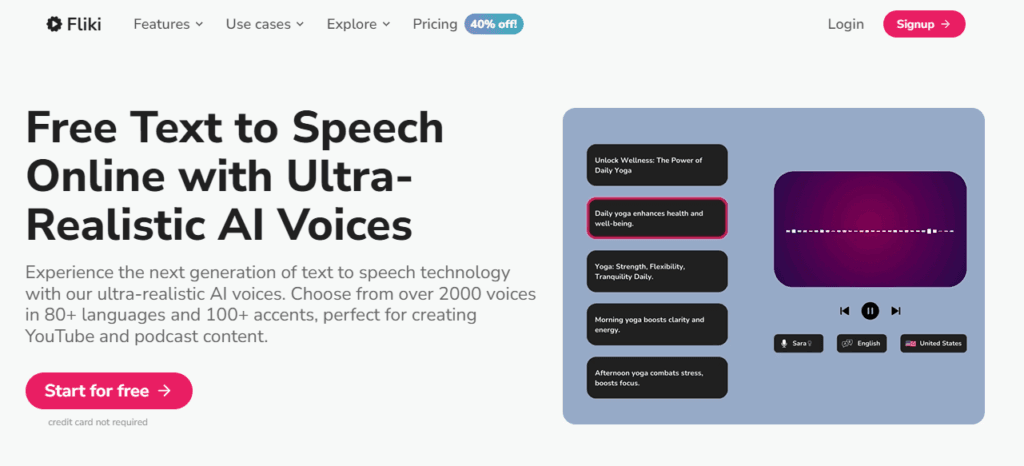Expand the Explore menu
This screenshot has height=466, width=1024.
point(359,24)
